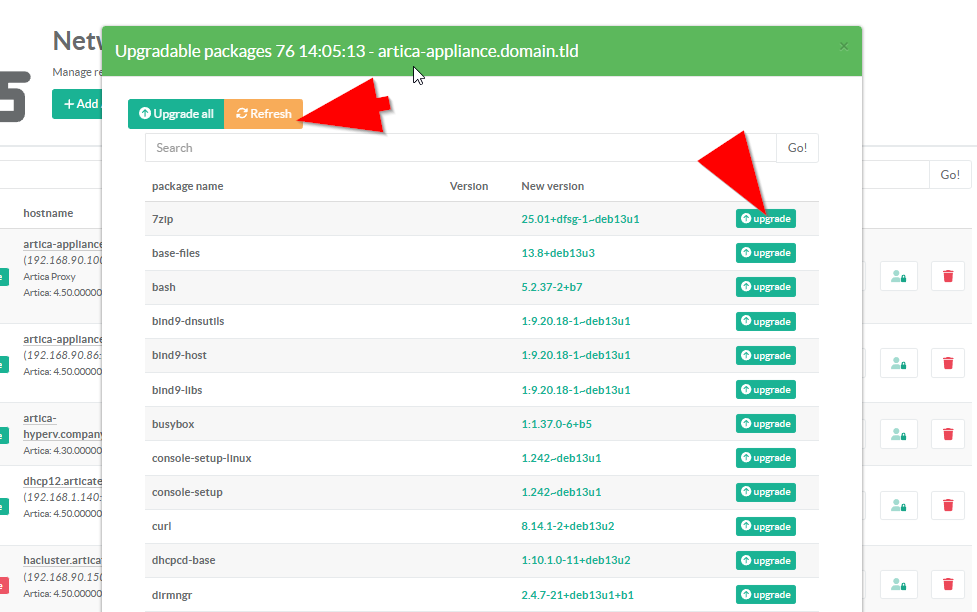Click the user lock icon in second host row
977x612 pixels.
pyautogui.click(x=898, y=364)
